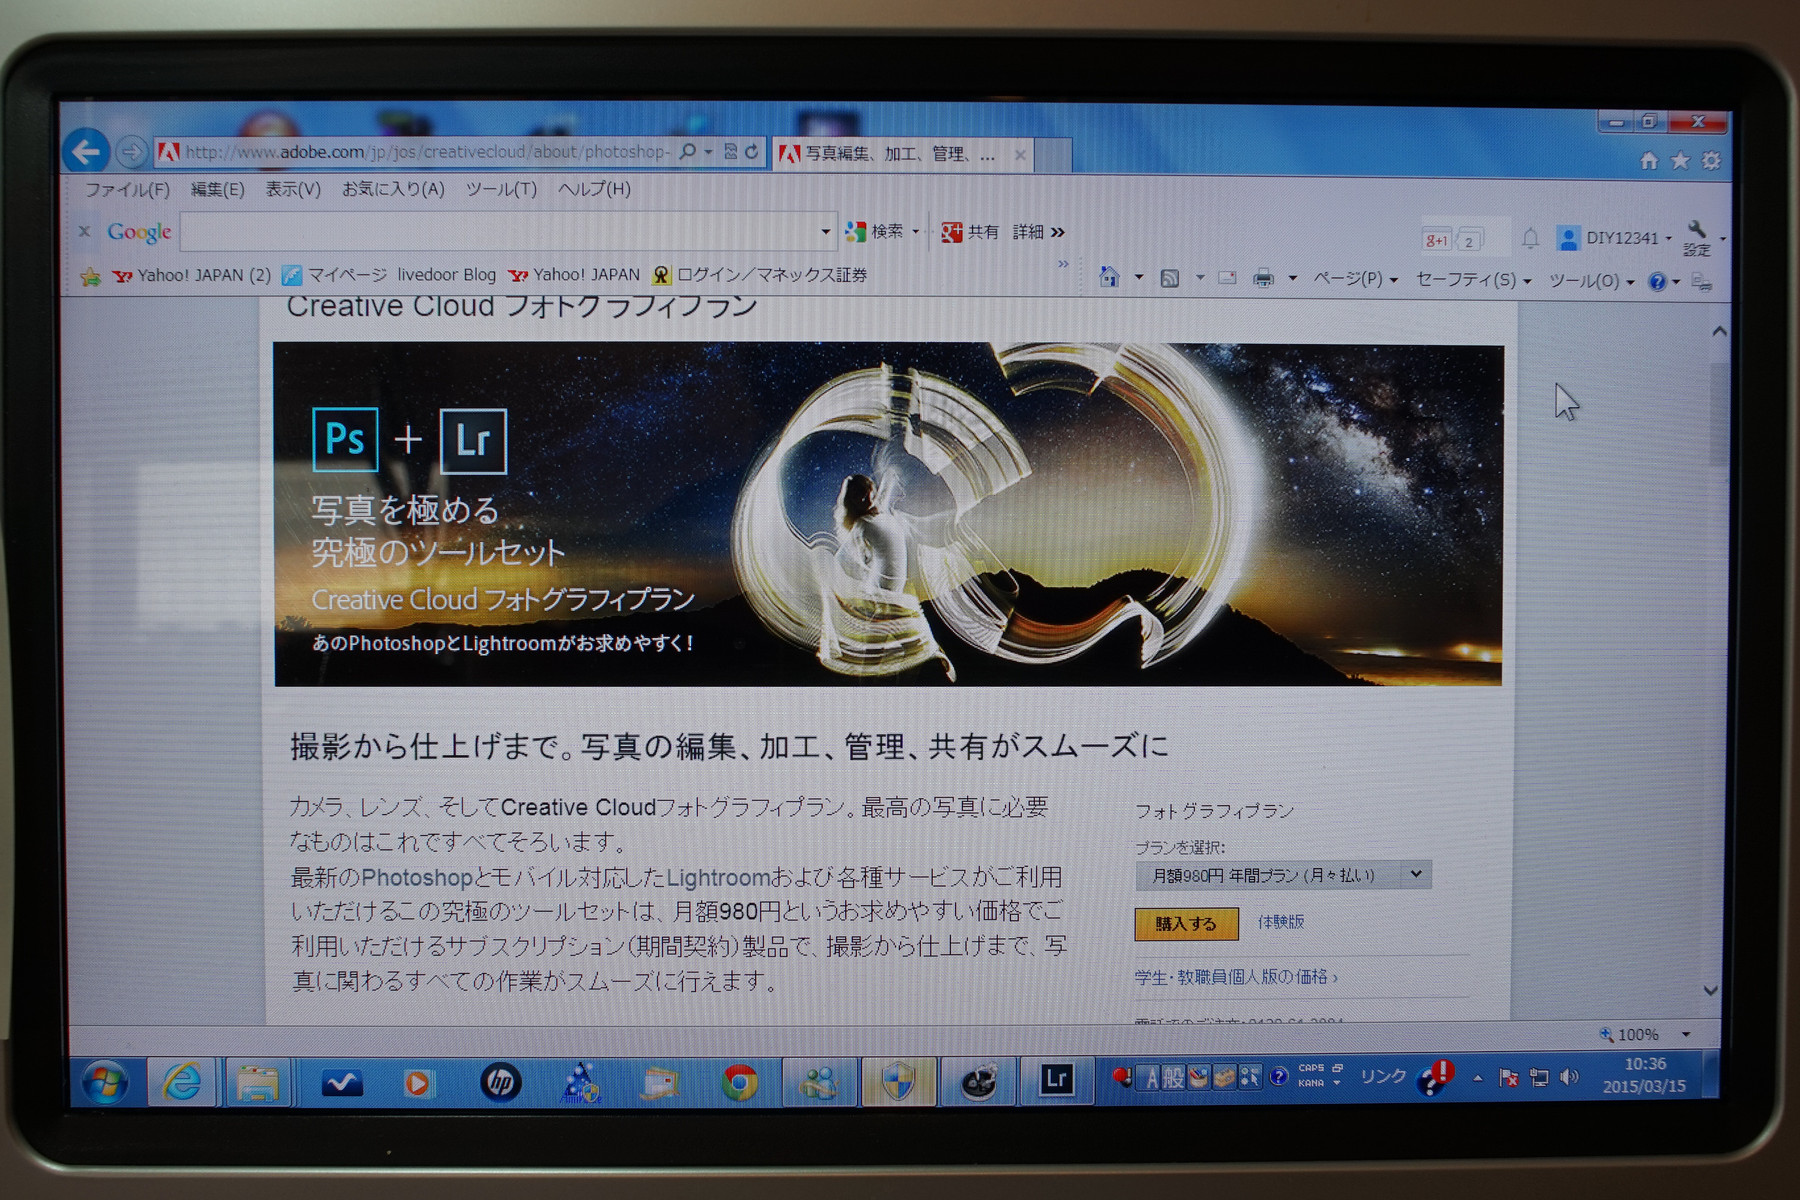Screen dimensions: 1800x1200
Task: Click the volume speaker tray icon
Action: [1569, 1077]
